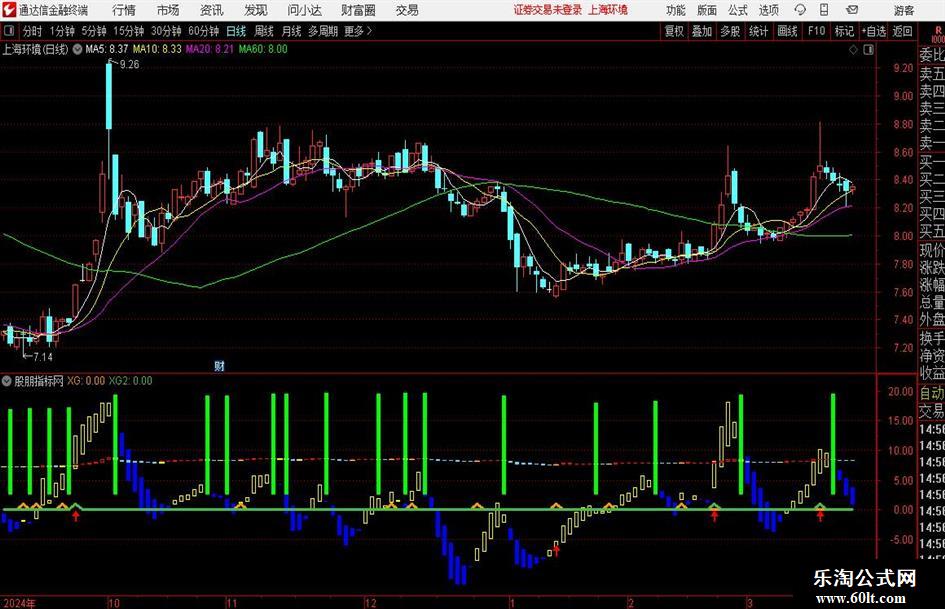945x609 pixels.
Task: Click the 证券交易未登录 login link
Action: coord(548,10)
